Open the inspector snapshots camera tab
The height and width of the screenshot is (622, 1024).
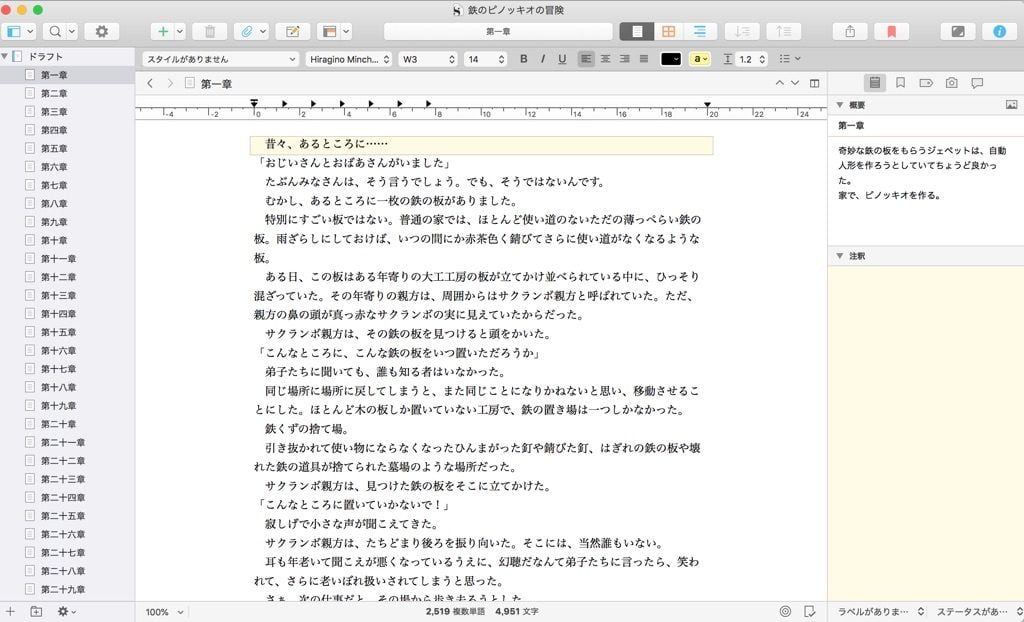952,83
